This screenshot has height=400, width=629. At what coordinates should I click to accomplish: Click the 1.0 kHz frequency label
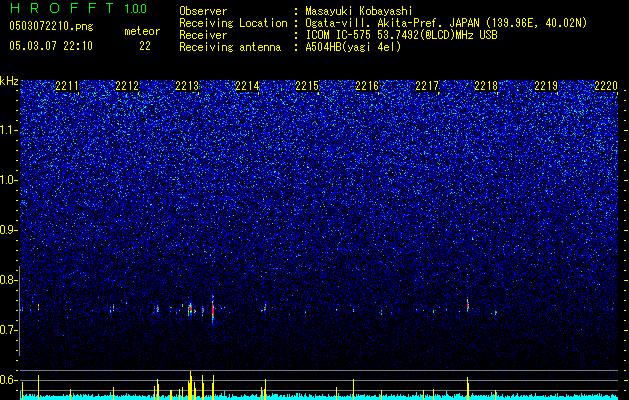8,180
